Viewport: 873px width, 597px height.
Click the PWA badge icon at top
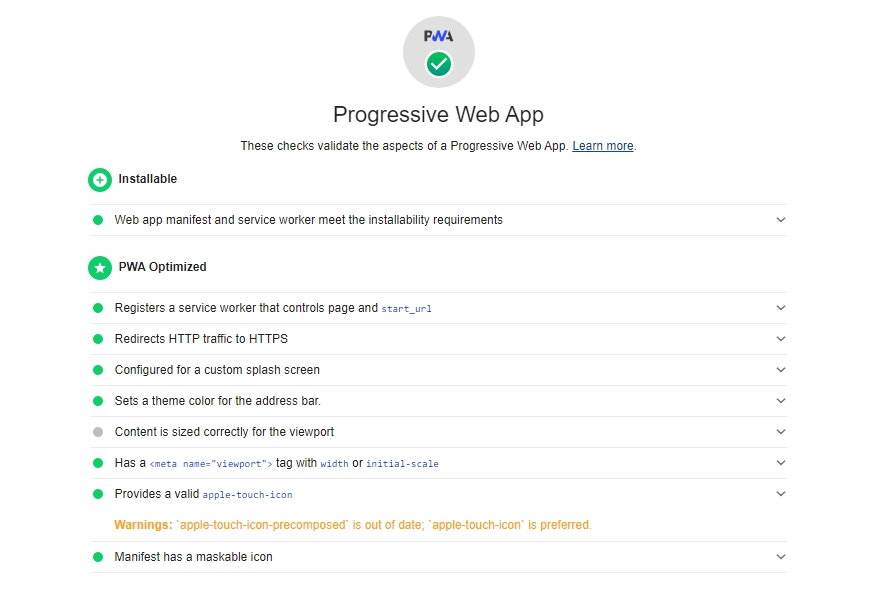(x=438, y=52)
